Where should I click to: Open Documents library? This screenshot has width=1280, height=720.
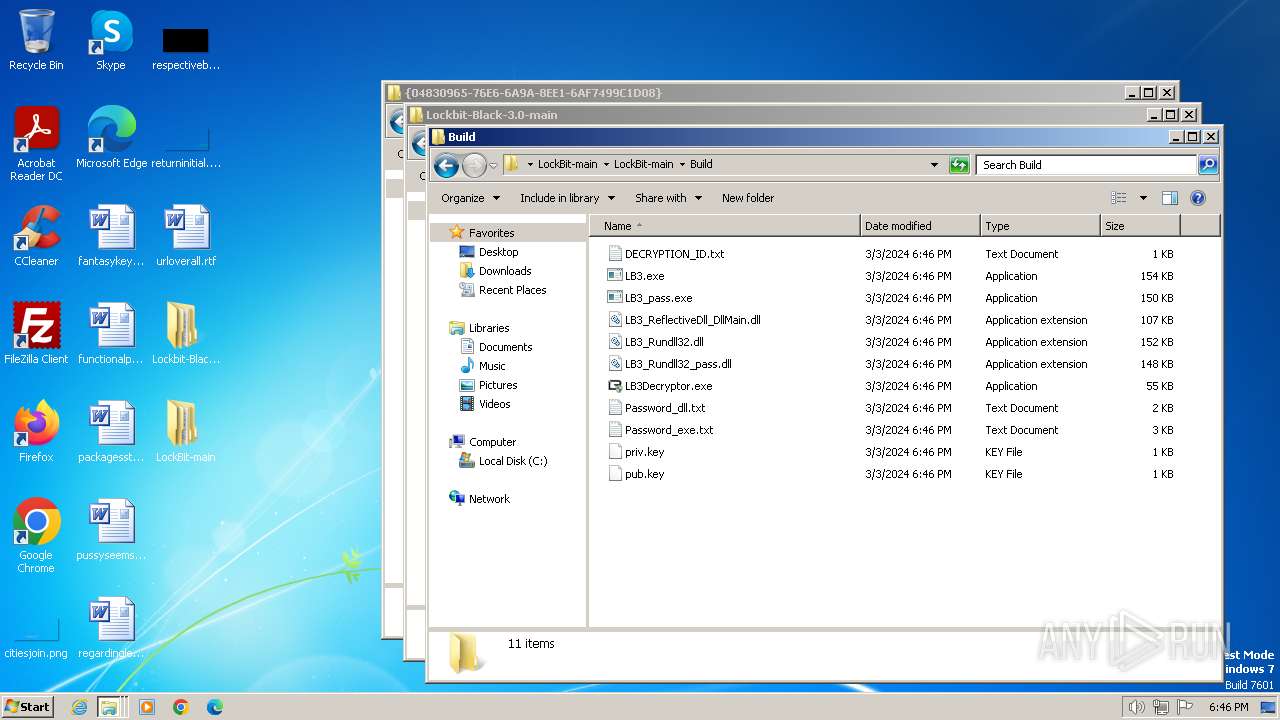tap(505, 347)
